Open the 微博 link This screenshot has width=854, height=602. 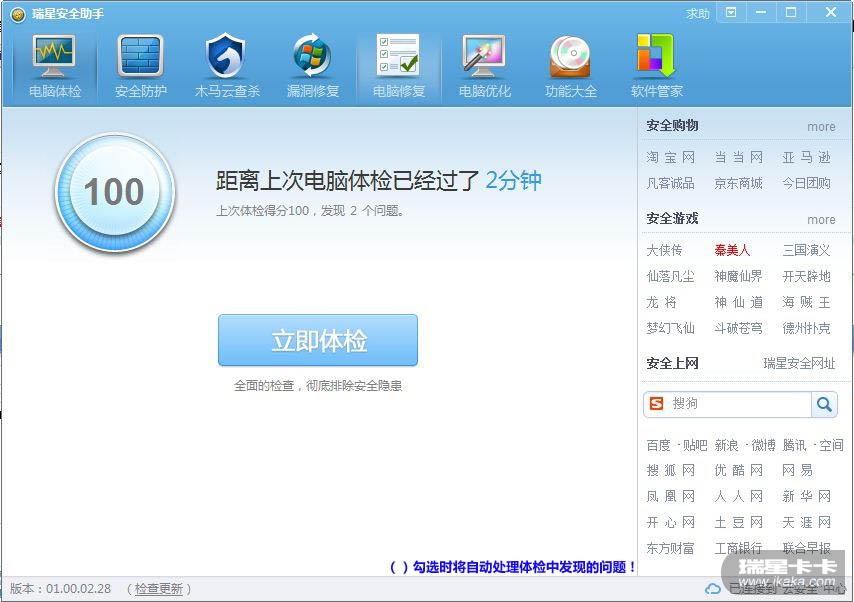tap(763, 446)
